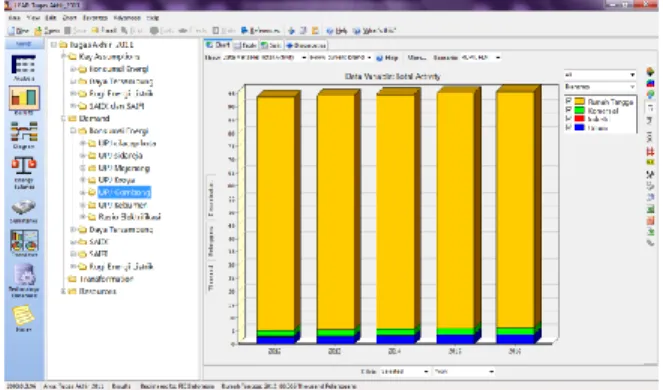
Task: Open the Notes view in sidebar
Action: [x=24, y=318]
